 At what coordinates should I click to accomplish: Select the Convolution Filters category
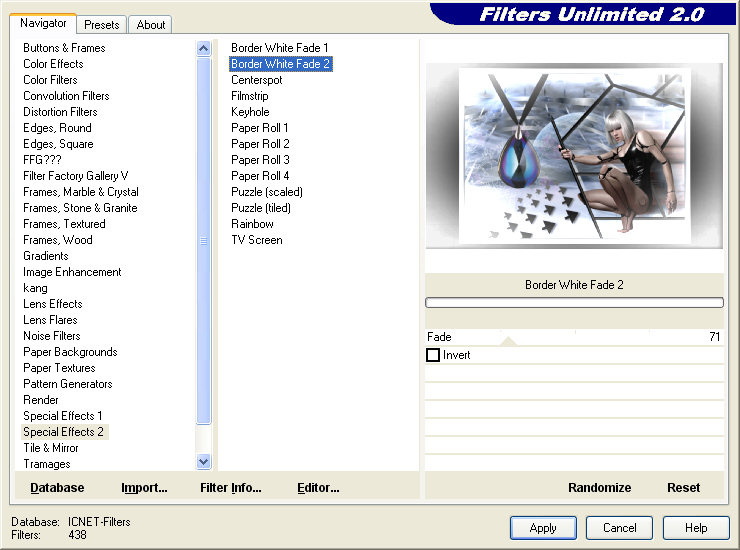coord(66,96)
